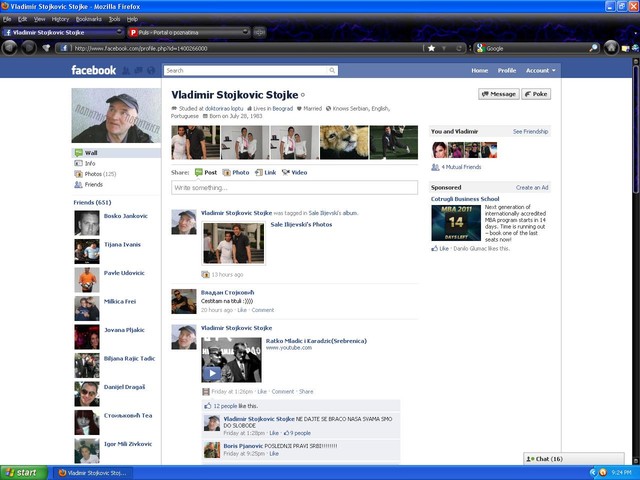Click the Windows start button
The height and width of the screenshot is (480, 640).
22,472
